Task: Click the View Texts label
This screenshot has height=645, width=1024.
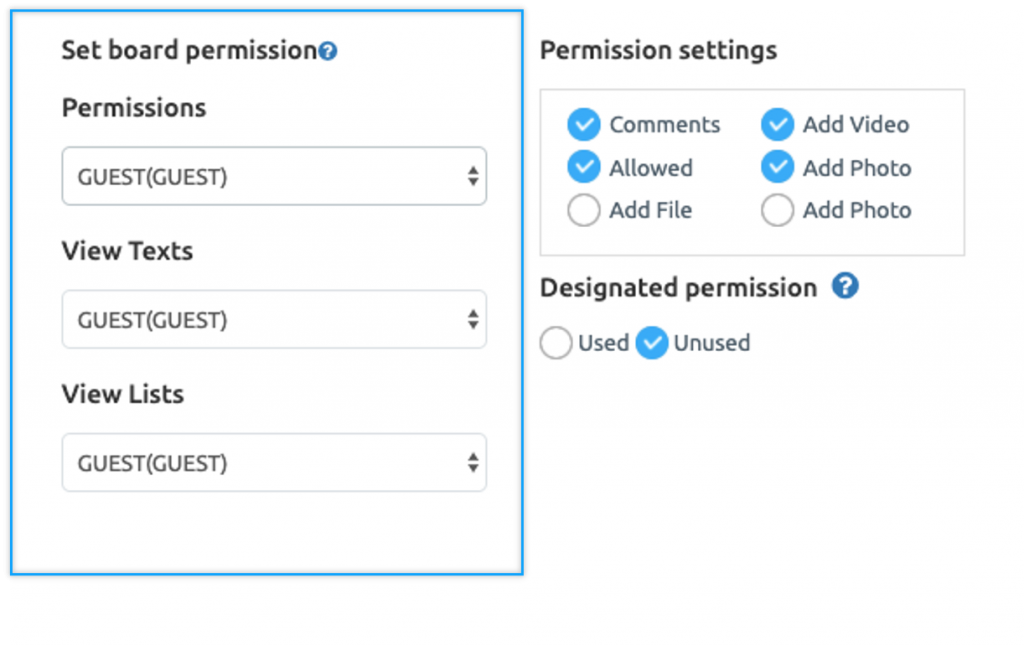Action: [127, 251]
